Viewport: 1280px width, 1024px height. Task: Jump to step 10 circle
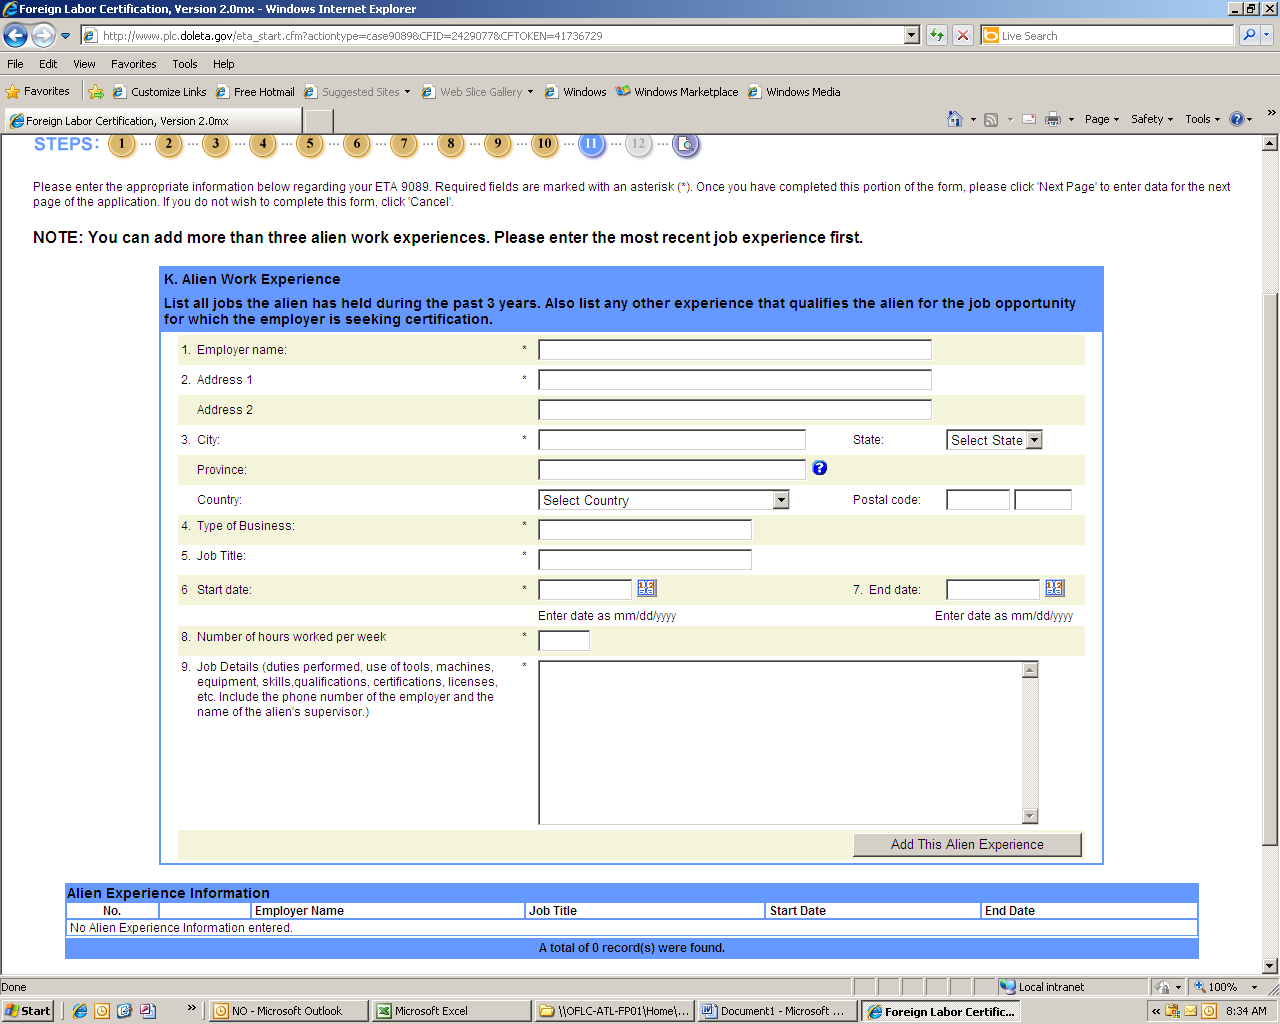click(x=544, y=144)
